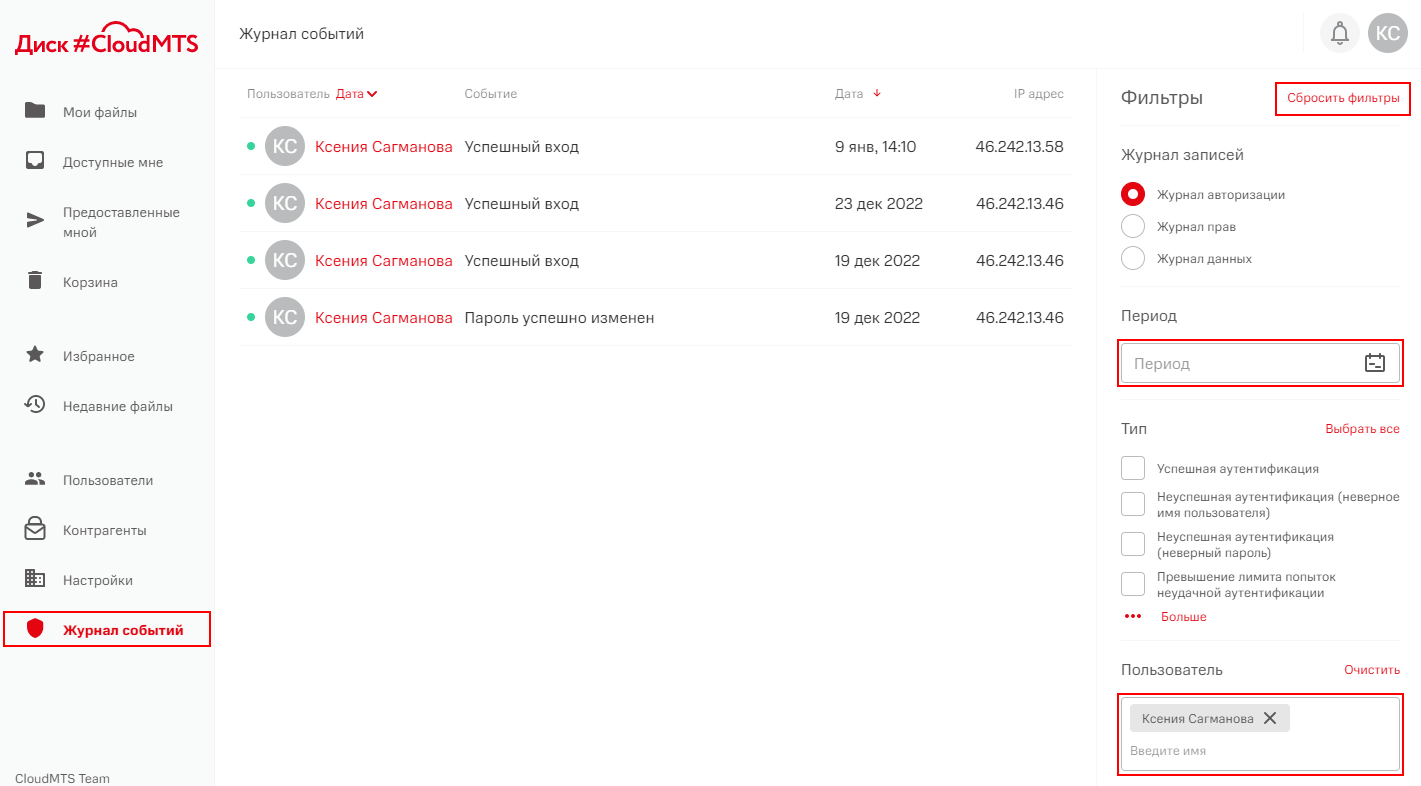Image resolution: width=1421 pixels, height=786 pixels.
Task: Open Мои файлы in the sidebar
Action: 99,112
